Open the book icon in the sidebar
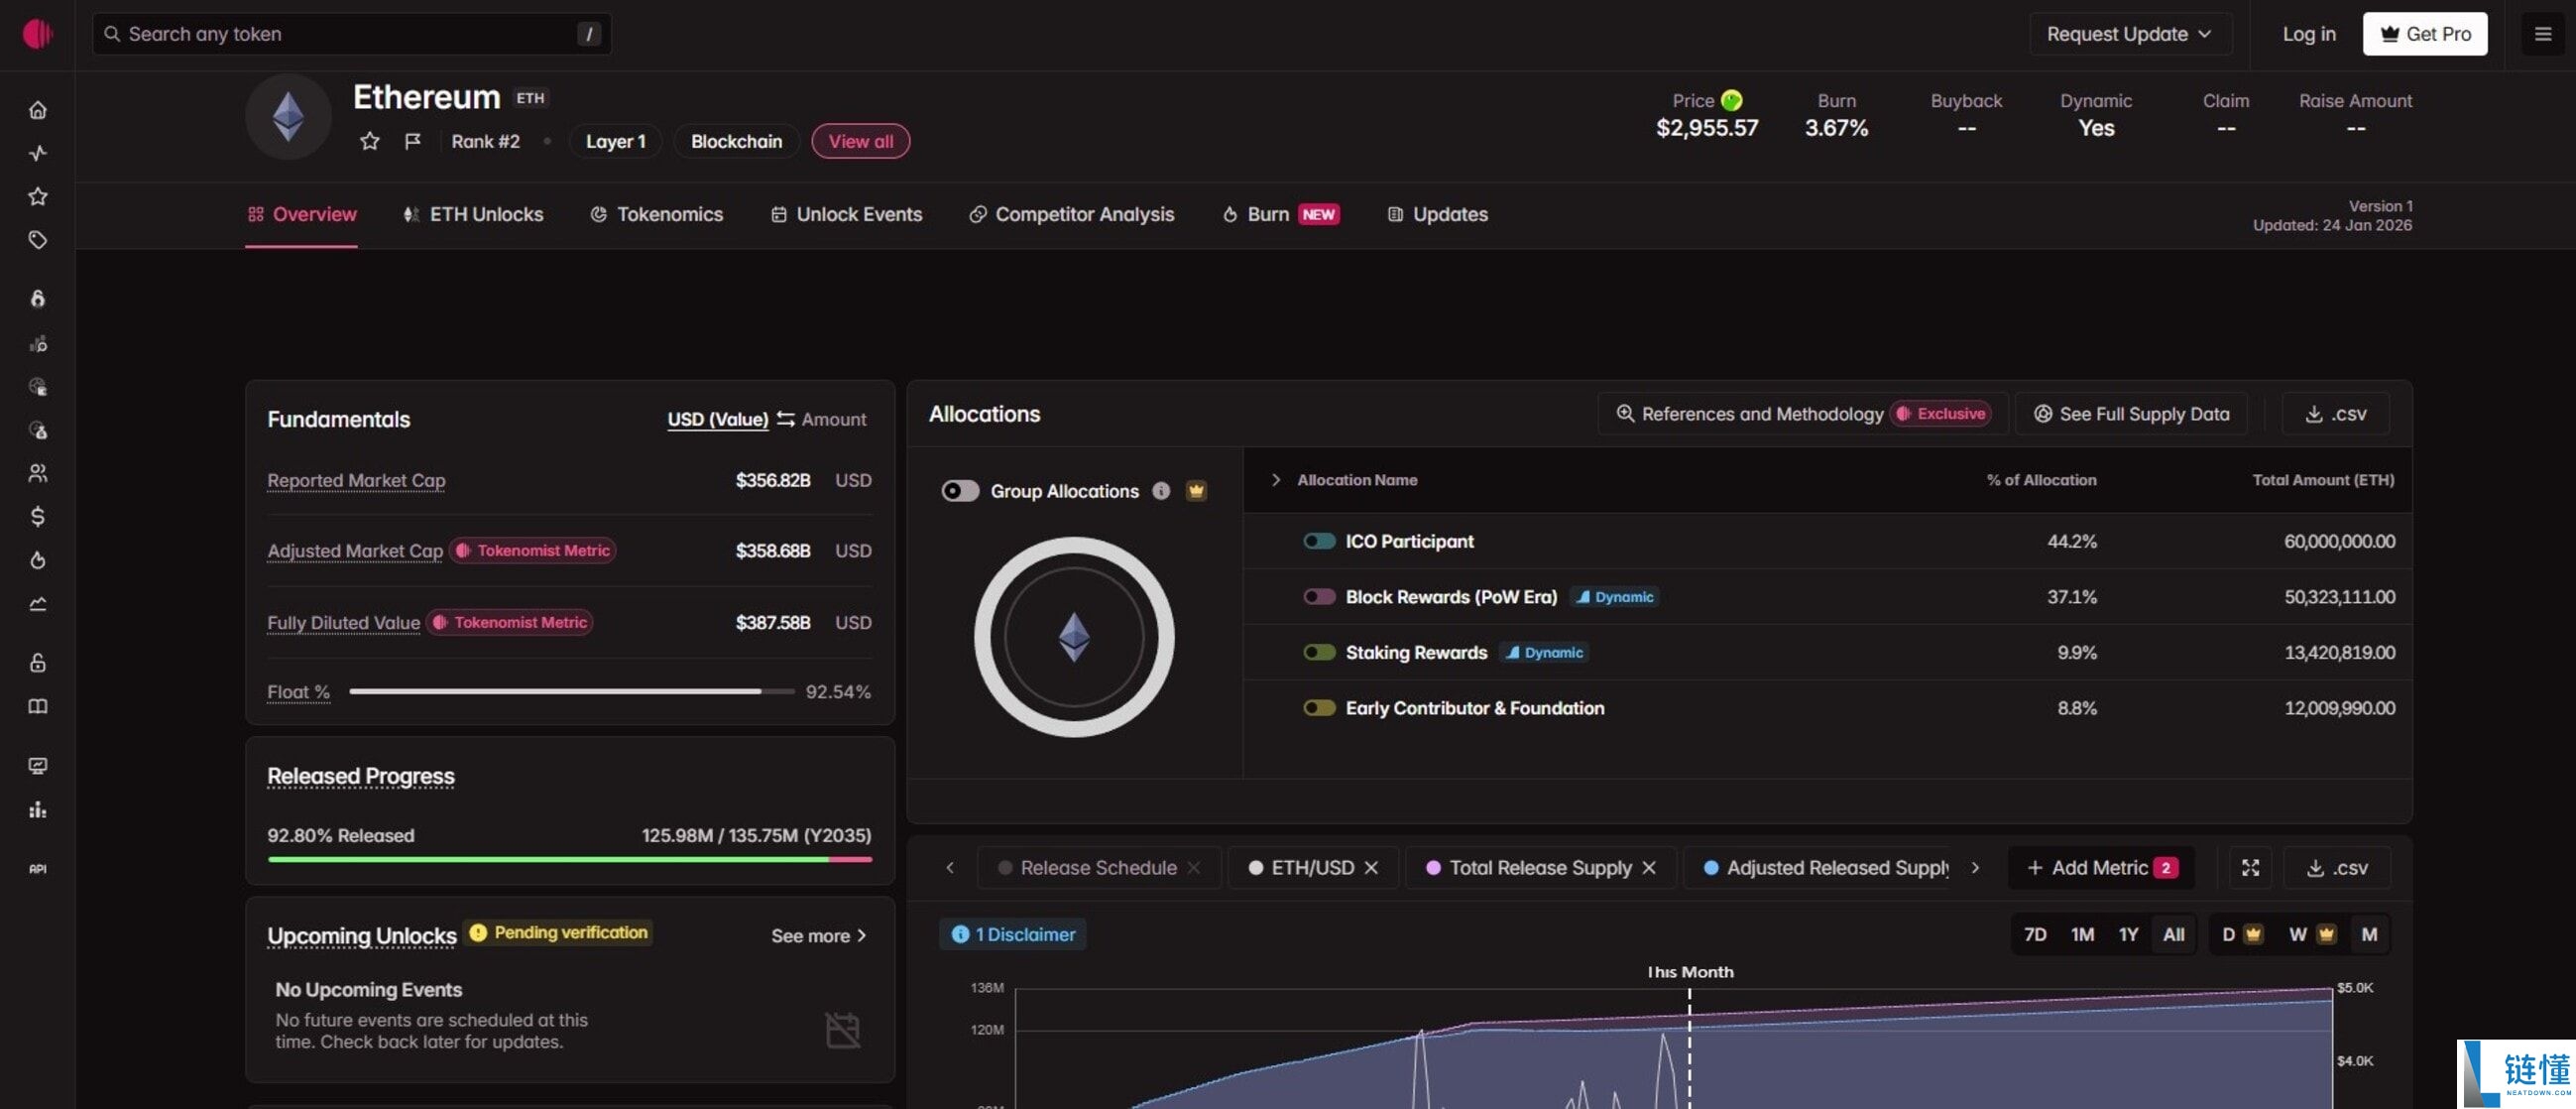This screenshot has width=2576, height=1109. pos(37,706)
